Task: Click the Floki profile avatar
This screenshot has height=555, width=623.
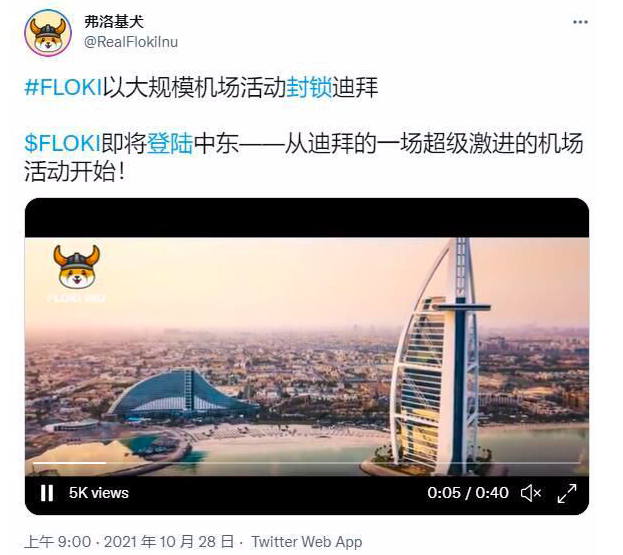Action: click(48, 34)
